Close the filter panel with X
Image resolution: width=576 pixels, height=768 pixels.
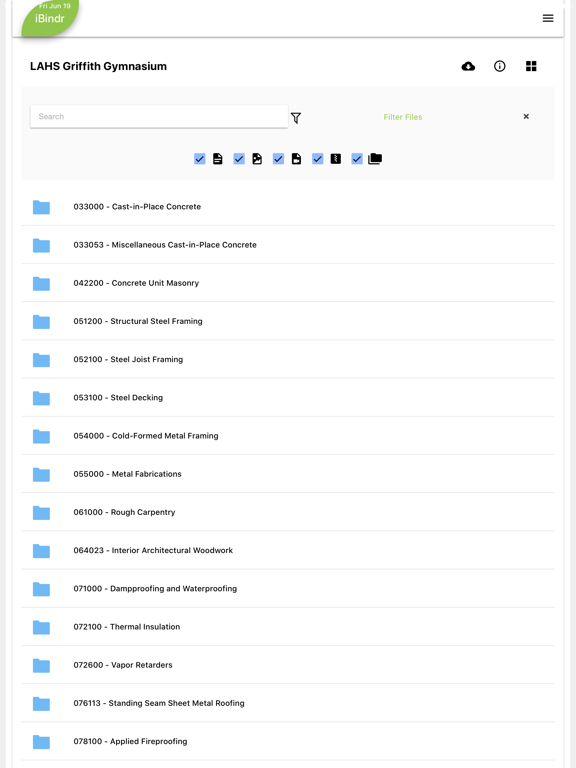pos(526,117)
